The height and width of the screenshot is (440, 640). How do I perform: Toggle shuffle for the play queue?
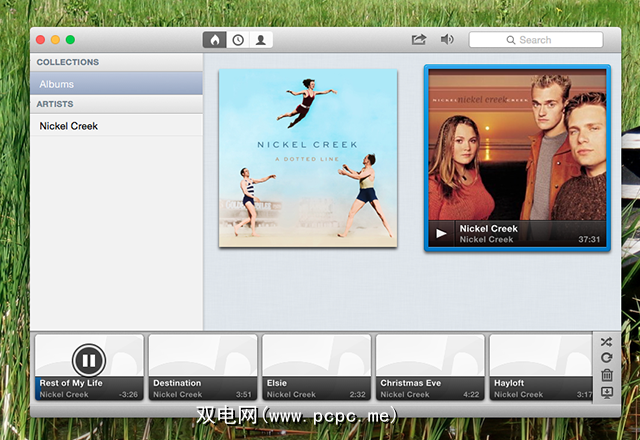[606, 341]
